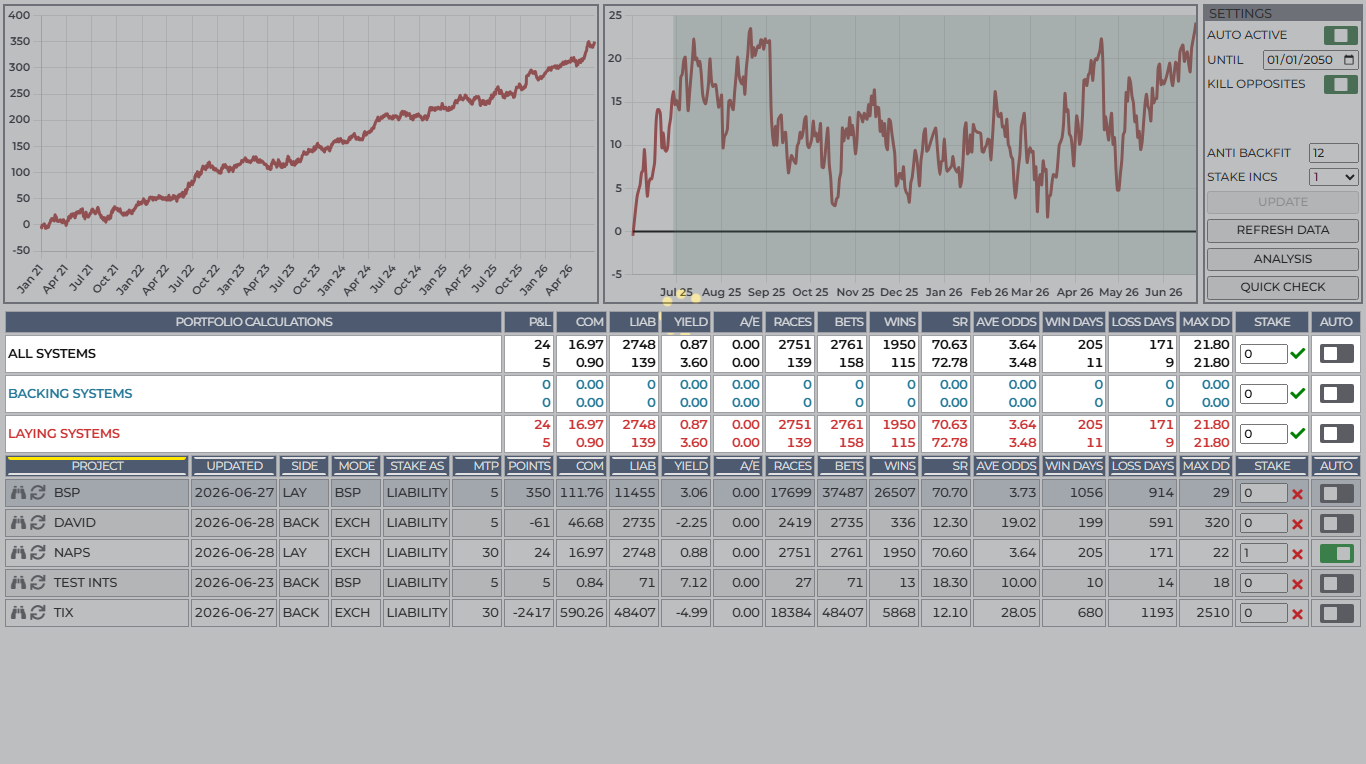1366x764 pixels.
Task: Click the binoculars icon for DAVID project
Action: click(x=18, y=523)
